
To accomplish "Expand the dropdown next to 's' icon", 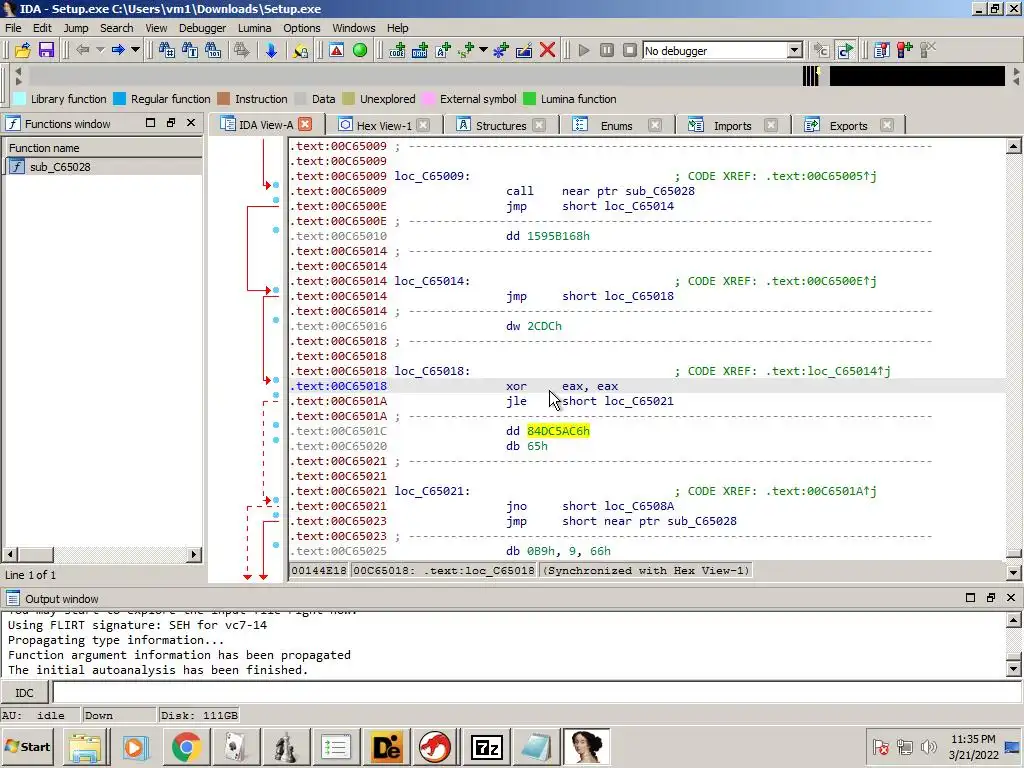I will tap(483, 50).
